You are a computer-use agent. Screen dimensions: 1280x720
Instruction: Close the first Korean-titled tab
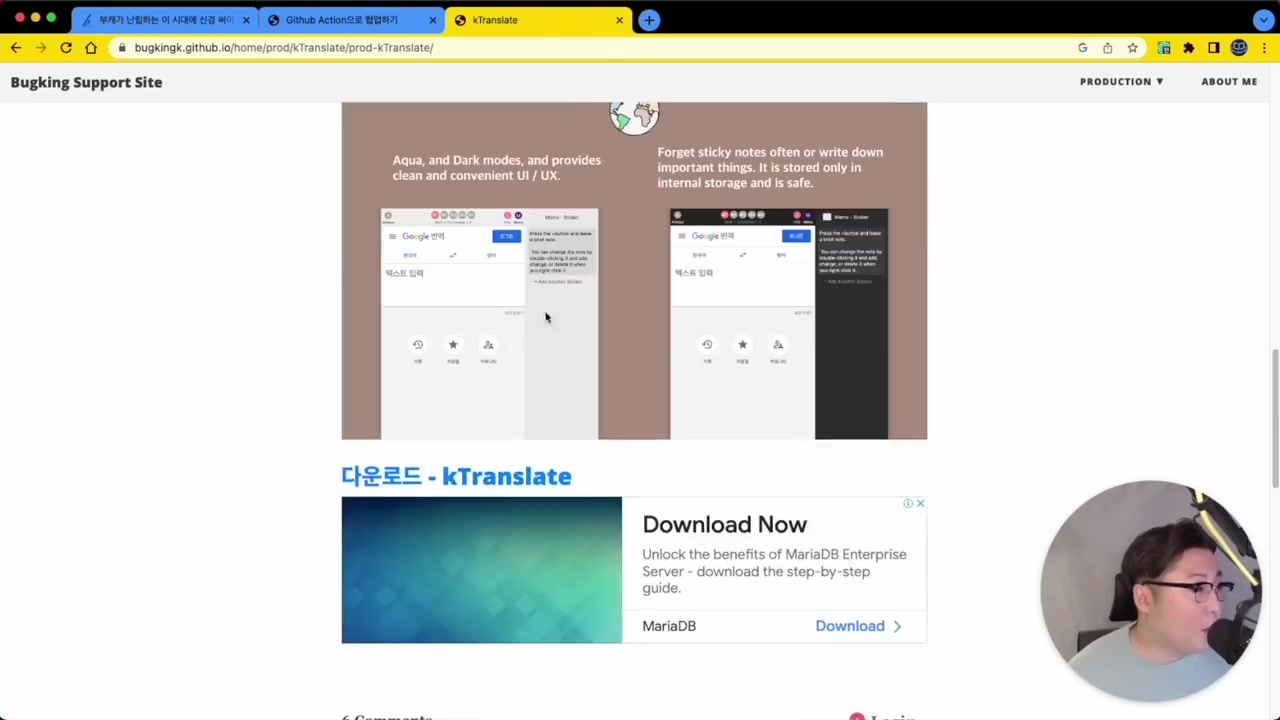[246, 20]
